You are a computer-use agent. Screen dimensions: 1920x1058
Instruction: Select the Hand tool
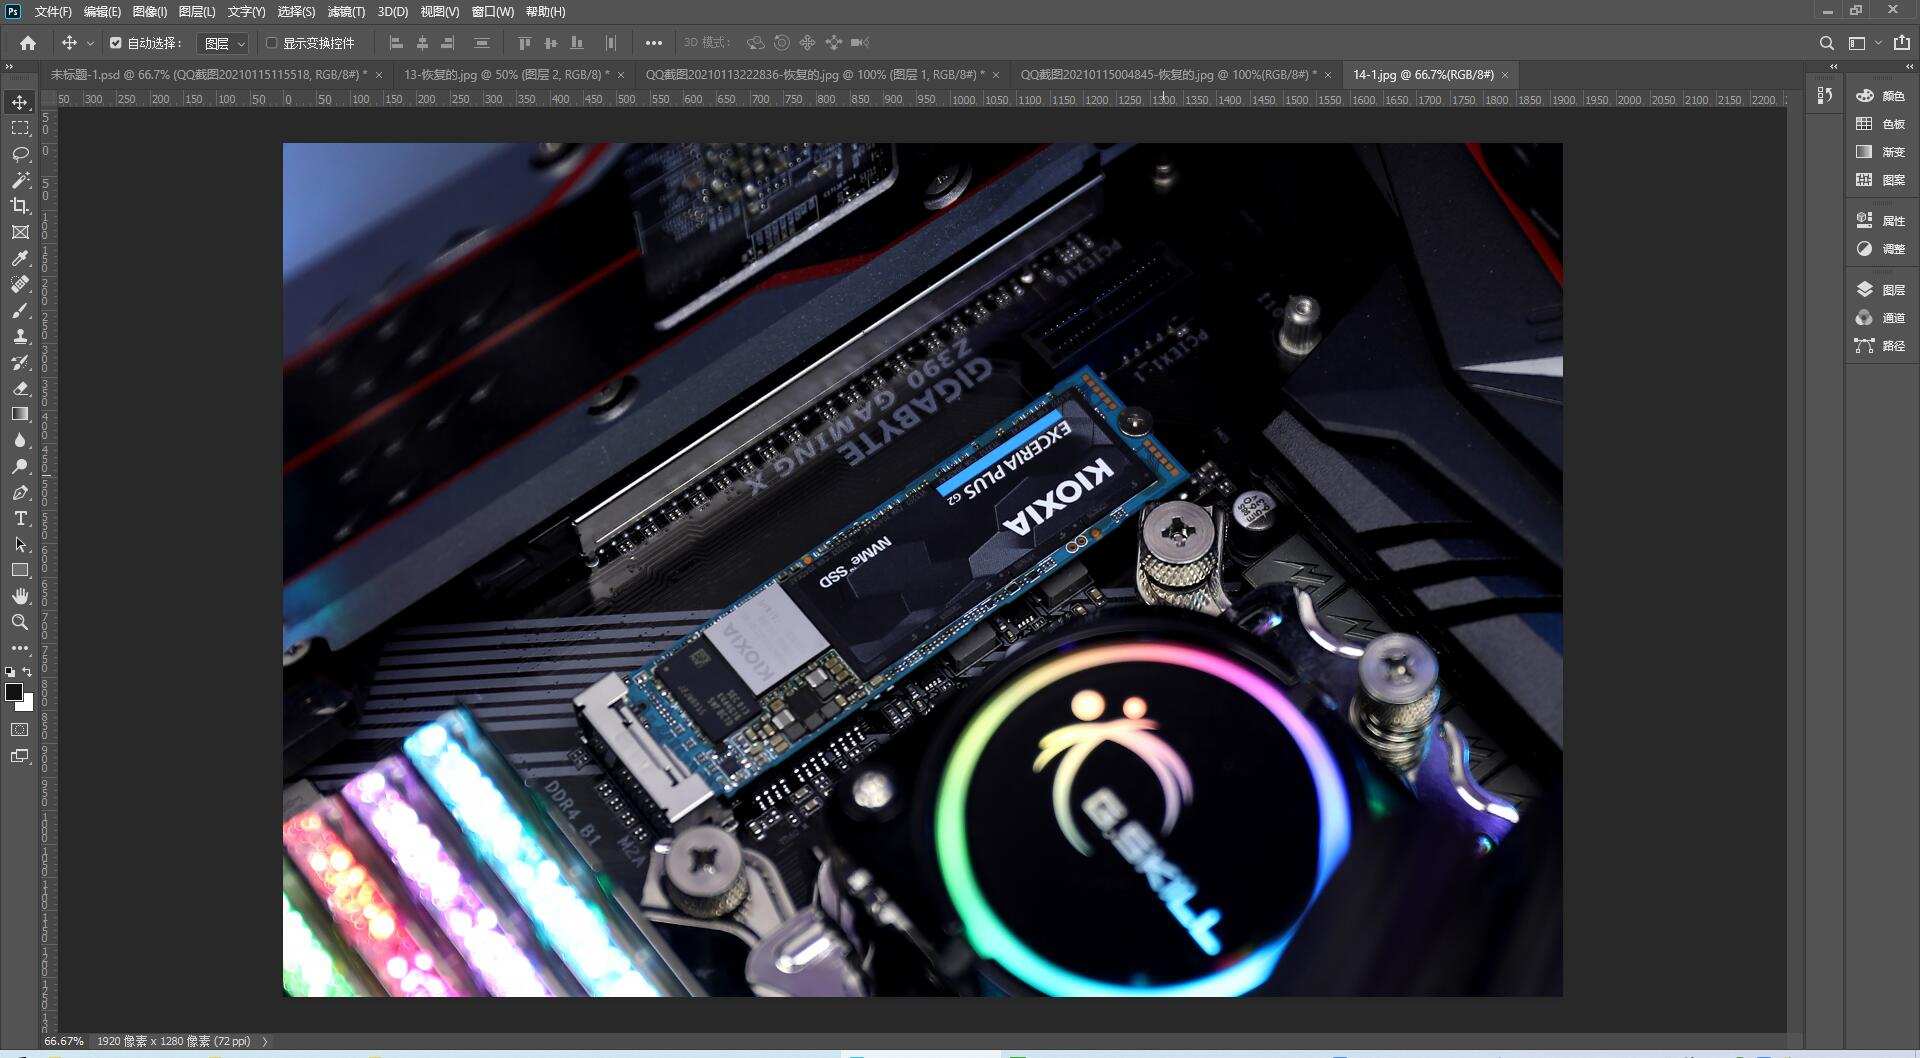pyautogui.click(x=20, y=596)
